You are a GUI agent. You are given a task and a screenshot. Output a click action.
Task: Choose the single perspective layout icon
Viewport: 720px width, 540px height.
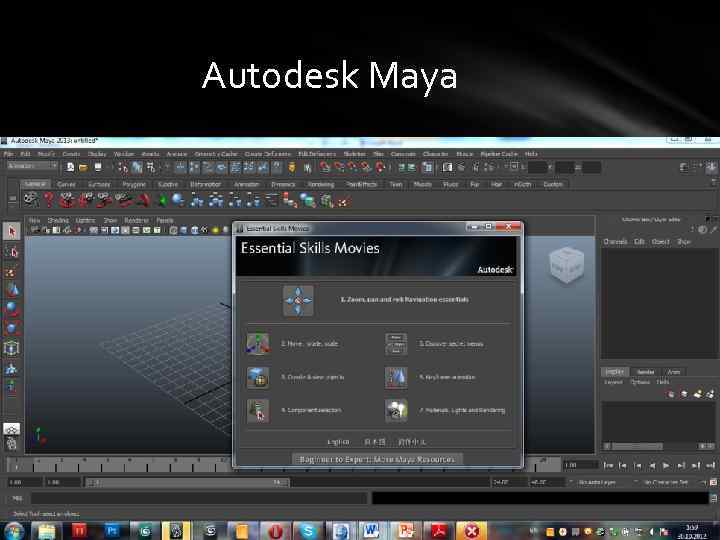(x=11, y=428)
